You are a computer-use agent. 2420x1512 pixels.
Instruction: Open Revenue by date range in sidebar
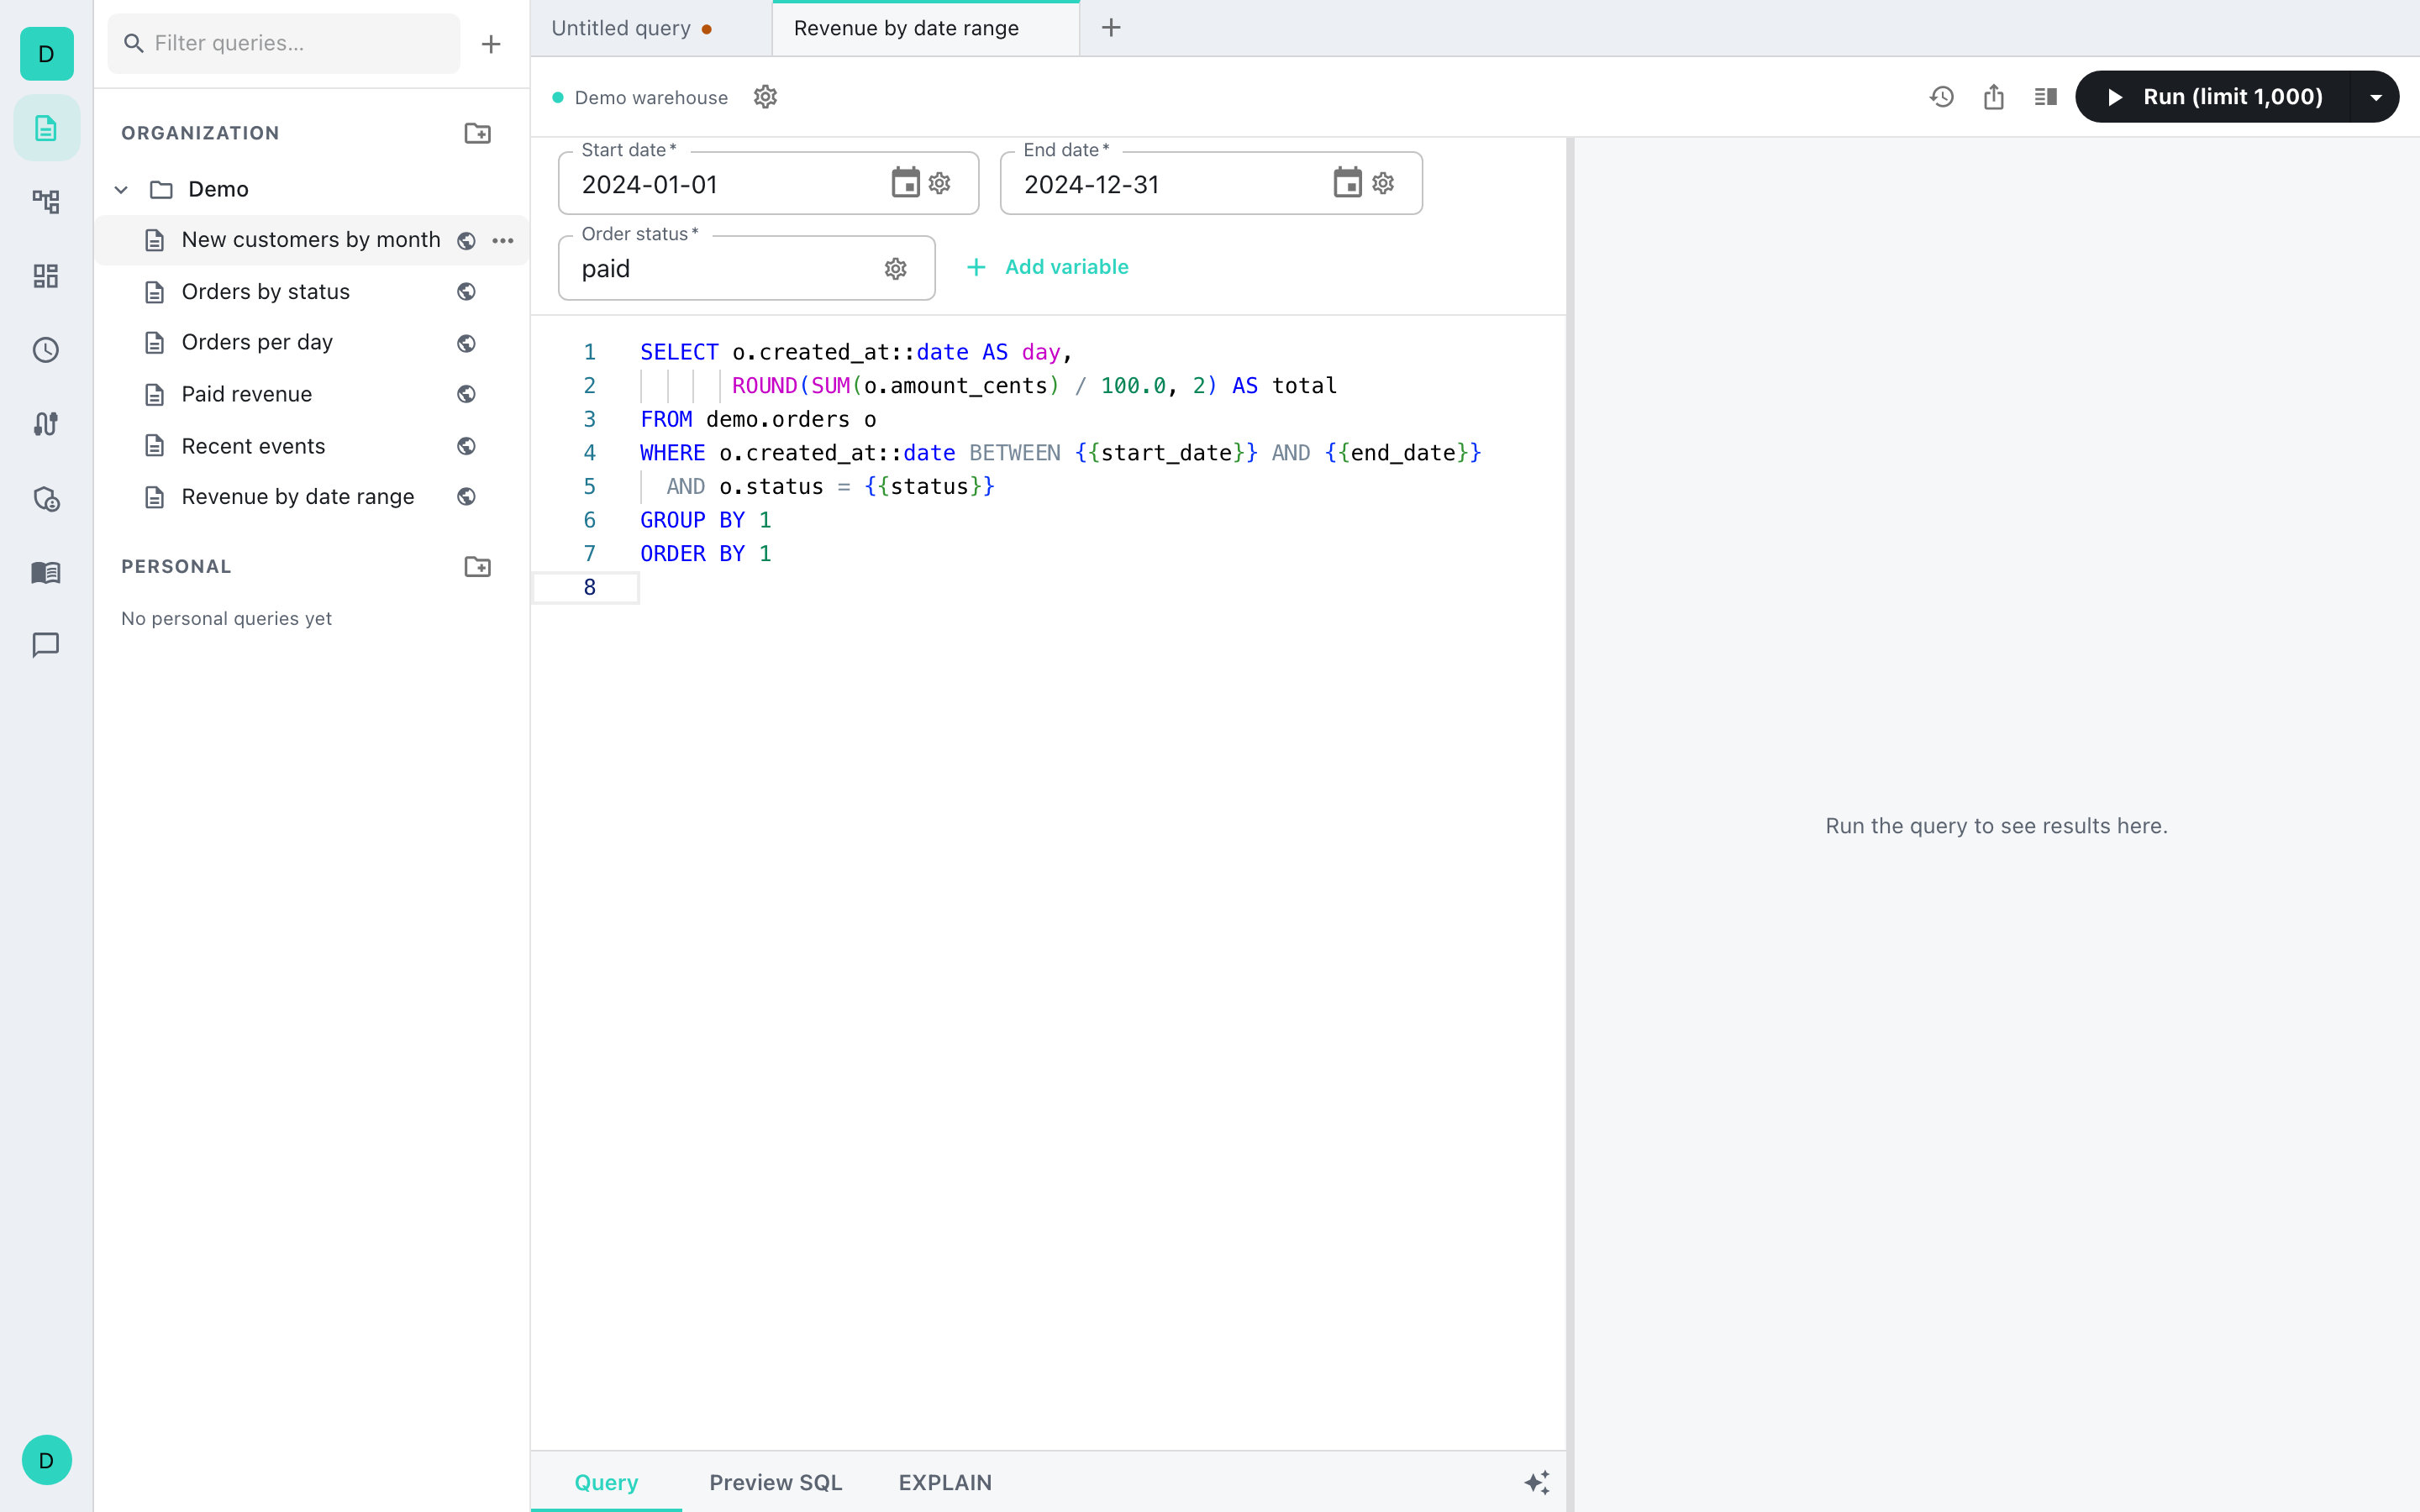pos(311,497)
